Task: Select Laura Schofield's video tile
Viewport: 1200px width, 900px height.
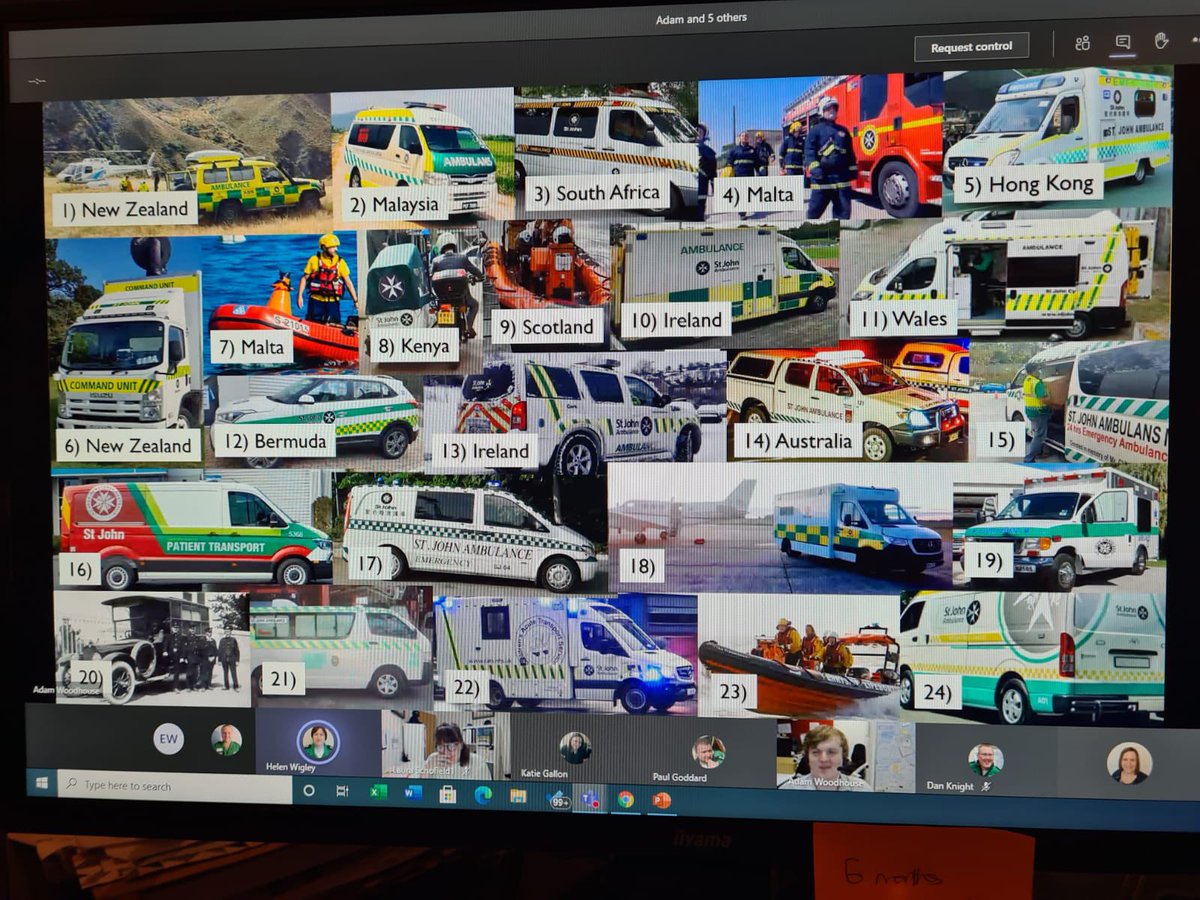Action: [x=445, y=745]
